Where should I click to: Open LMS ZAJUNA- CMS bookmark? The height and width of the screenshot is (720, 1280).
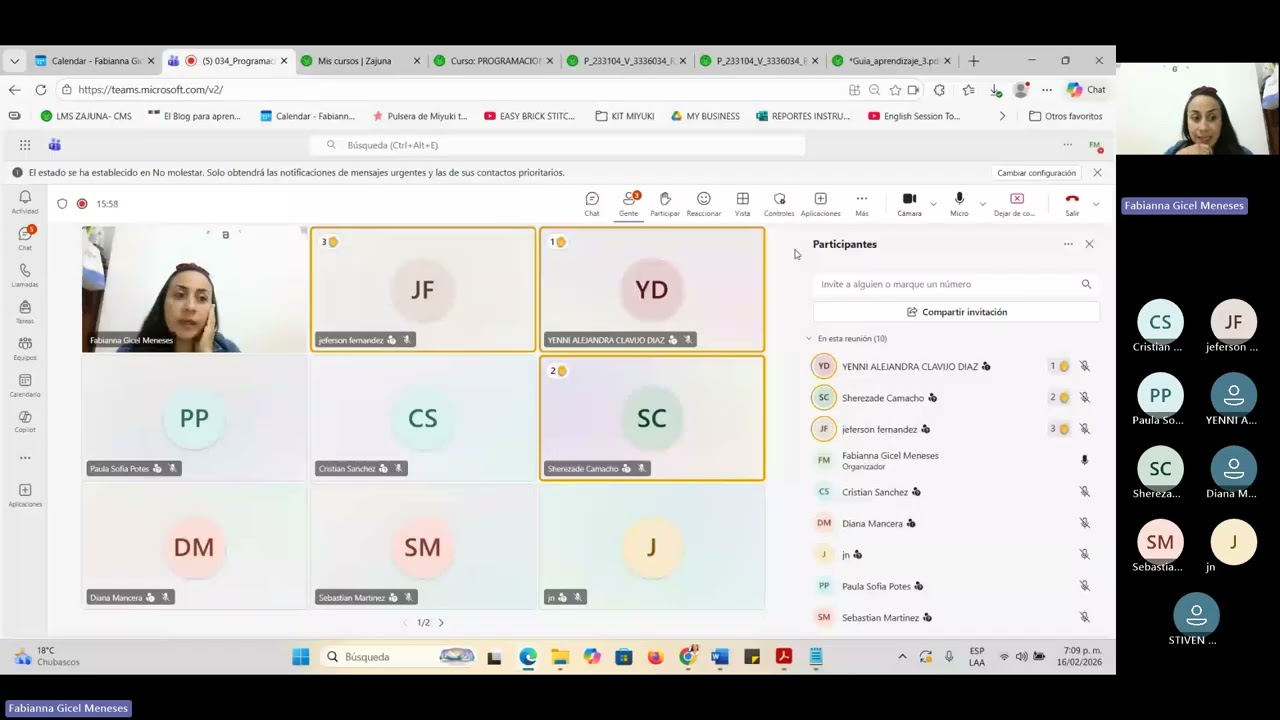coord(86,116)
